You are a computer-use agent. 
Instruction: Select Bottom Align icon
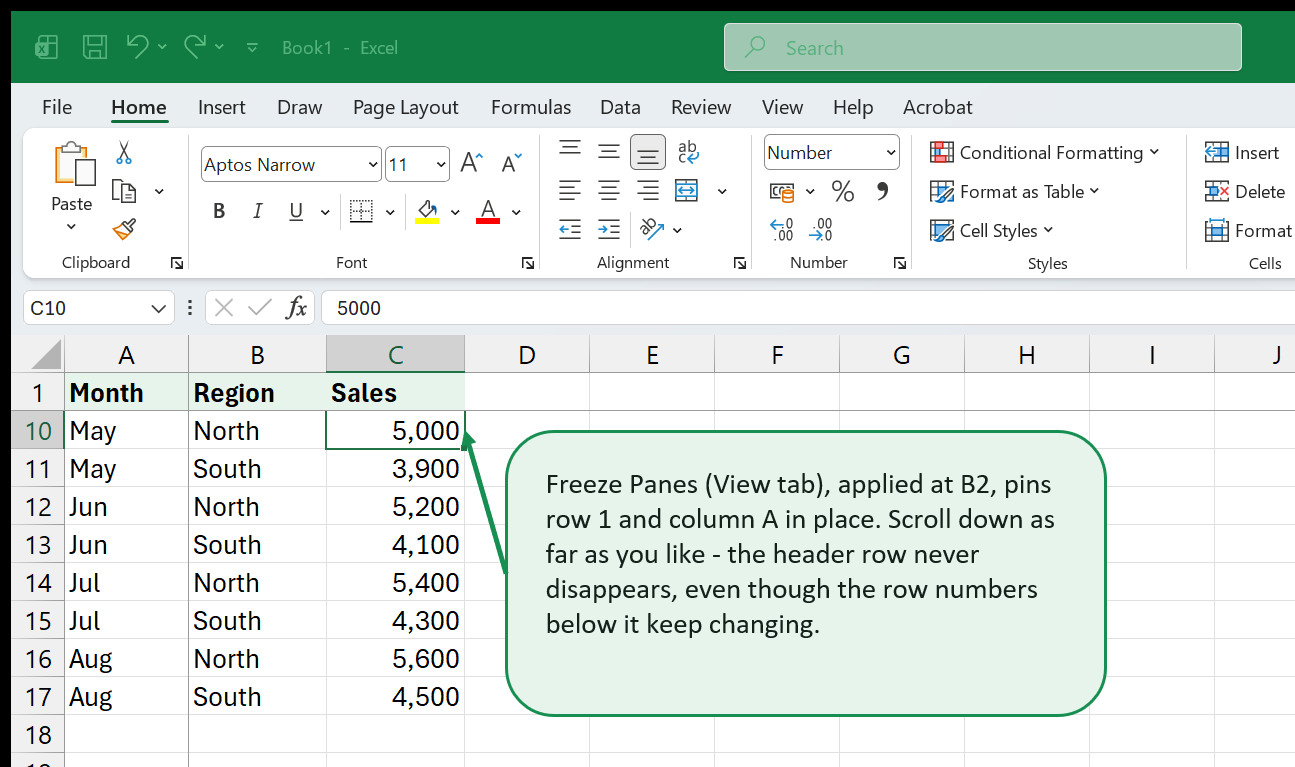click(648, 152)
